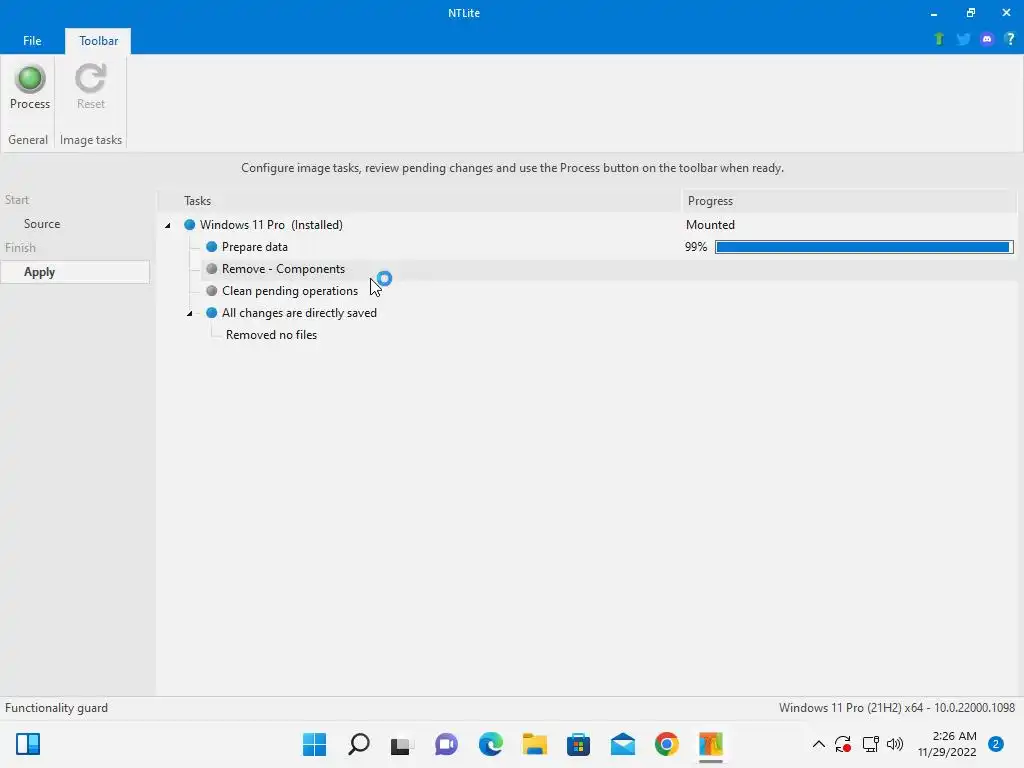Open taskbar Search

tap(359, 744)
